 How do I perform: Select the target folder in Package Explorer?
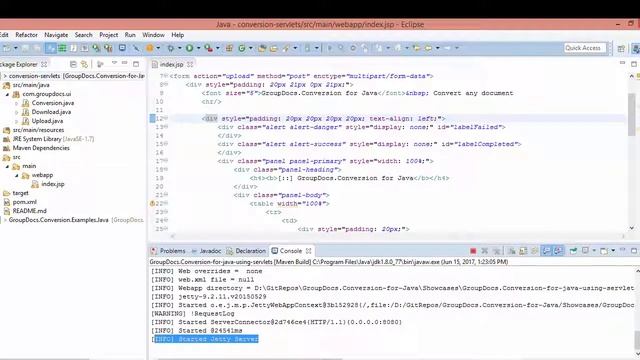pyautogui.click(x=20, y=193)
